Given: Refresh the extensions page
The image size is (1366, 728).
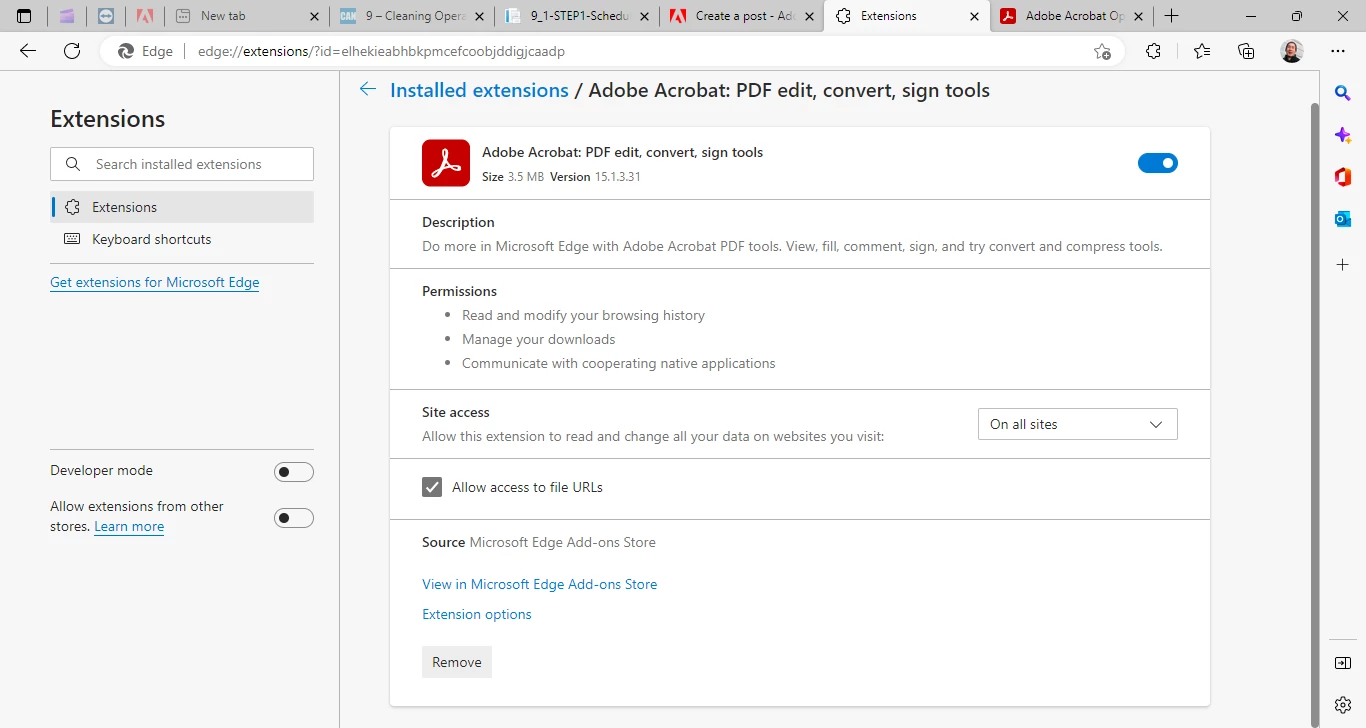Looking at the screenshot, I should (72, 51).
